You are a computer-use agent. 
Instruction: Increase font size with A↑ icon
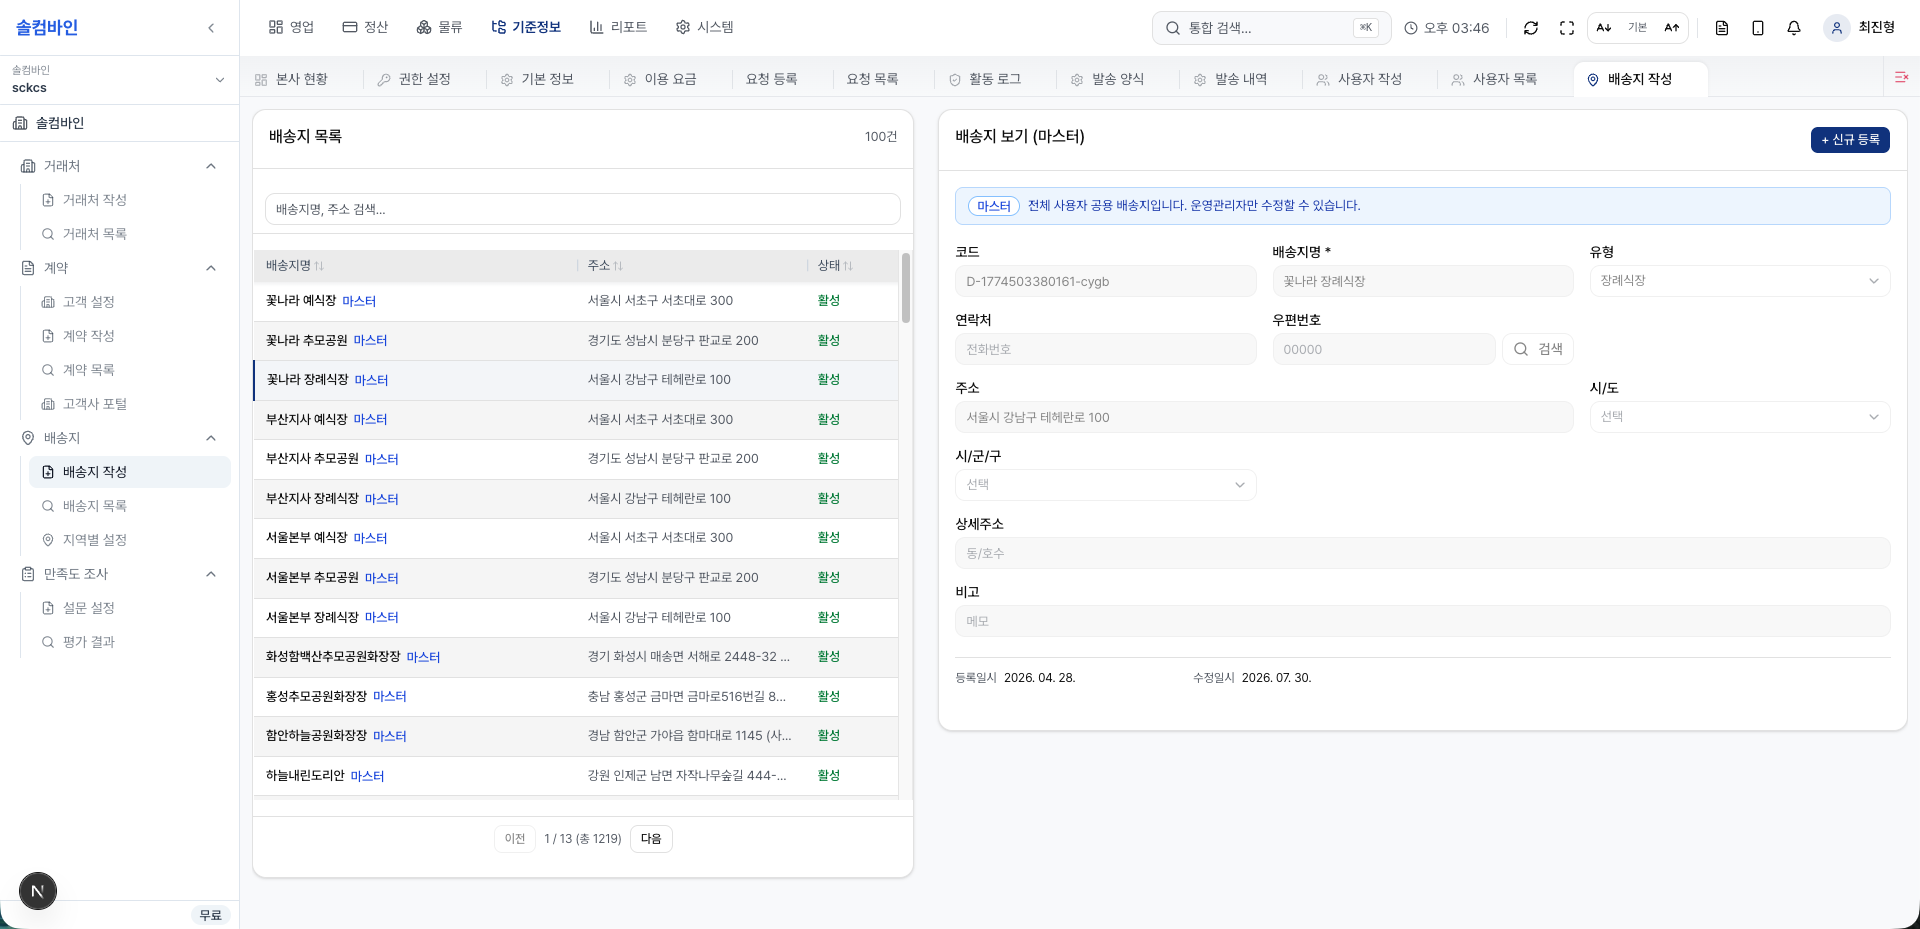(1671, 28)
